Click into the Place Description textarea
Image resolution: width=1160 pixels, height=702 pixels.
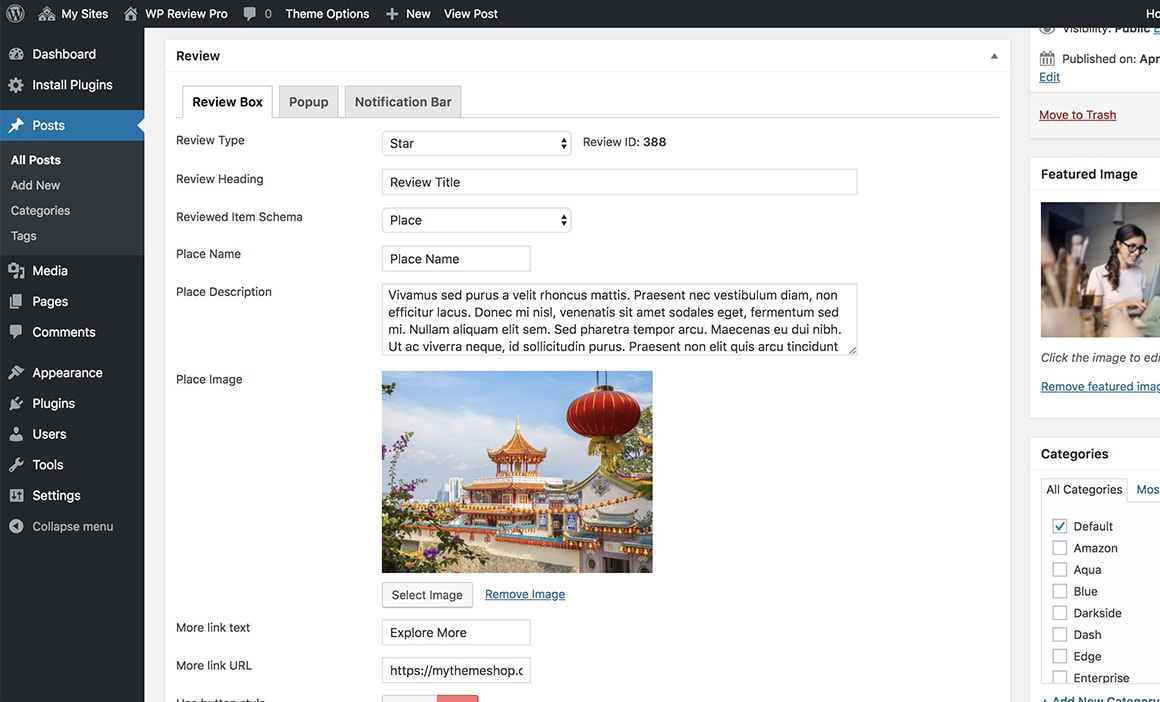[619, 320]
